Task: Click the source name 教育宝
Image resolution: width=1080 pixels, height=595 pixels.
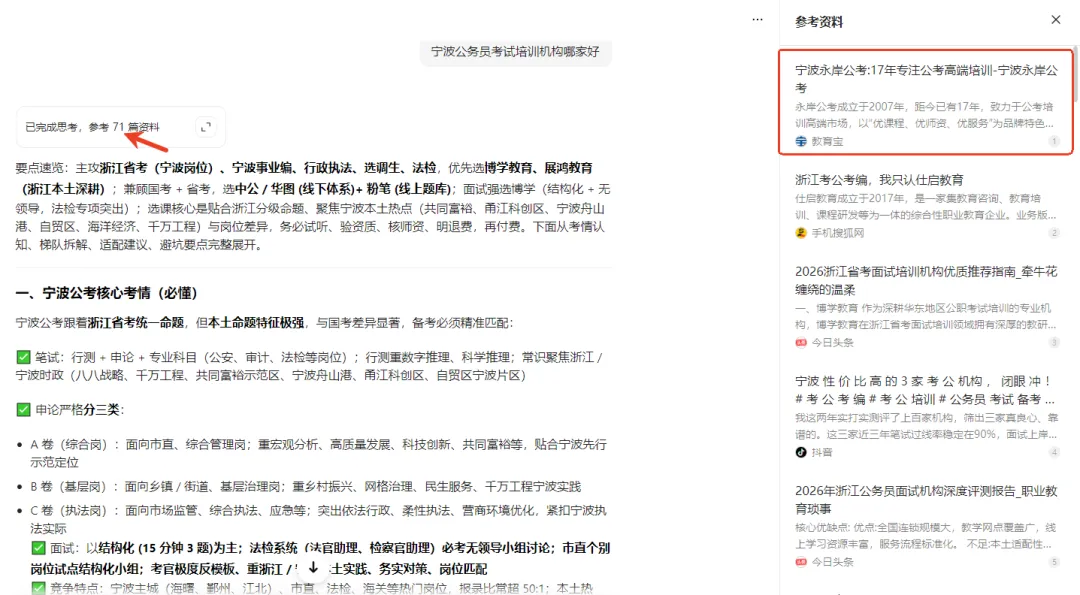Action: pyautogui.click(x=827, y=141)
